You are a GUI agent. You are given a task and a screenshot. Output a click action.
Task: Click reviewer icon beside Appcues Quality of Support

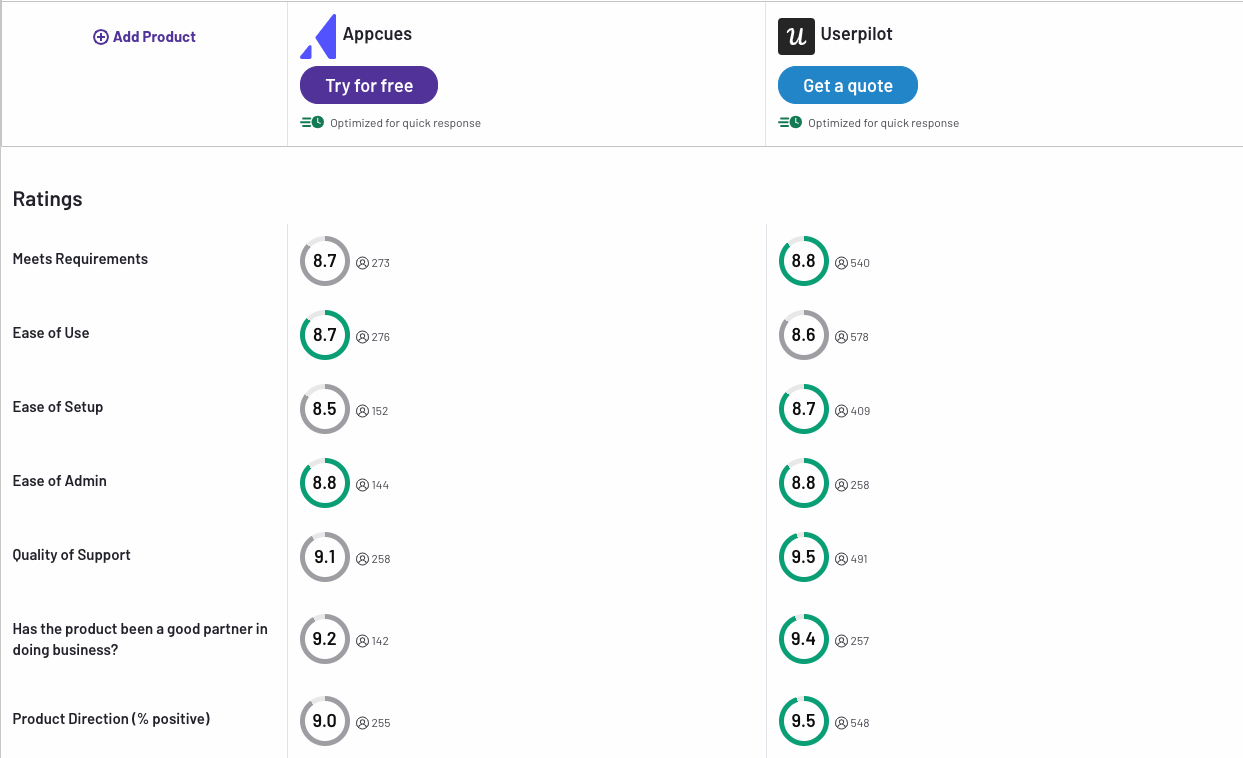[x=362, y=559]
